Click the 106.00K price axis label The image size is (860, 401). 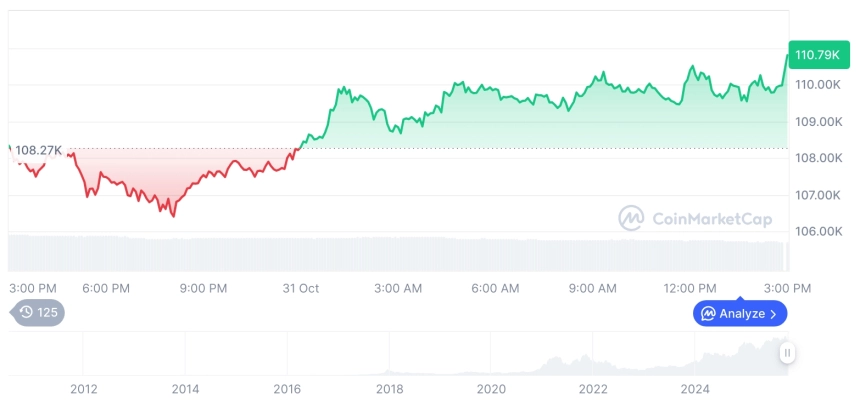pyautogui.click(x=818, y=231)
